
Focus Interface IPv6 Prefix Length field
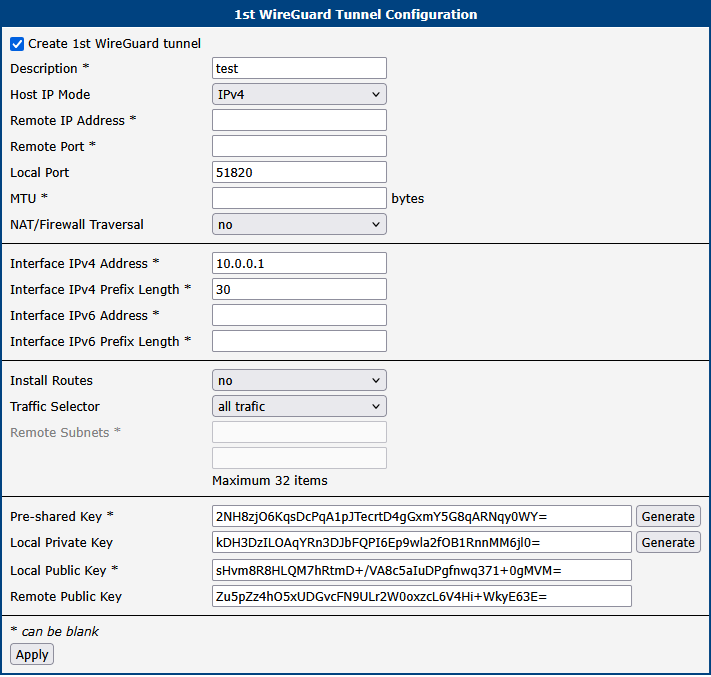tap(299, 341)
